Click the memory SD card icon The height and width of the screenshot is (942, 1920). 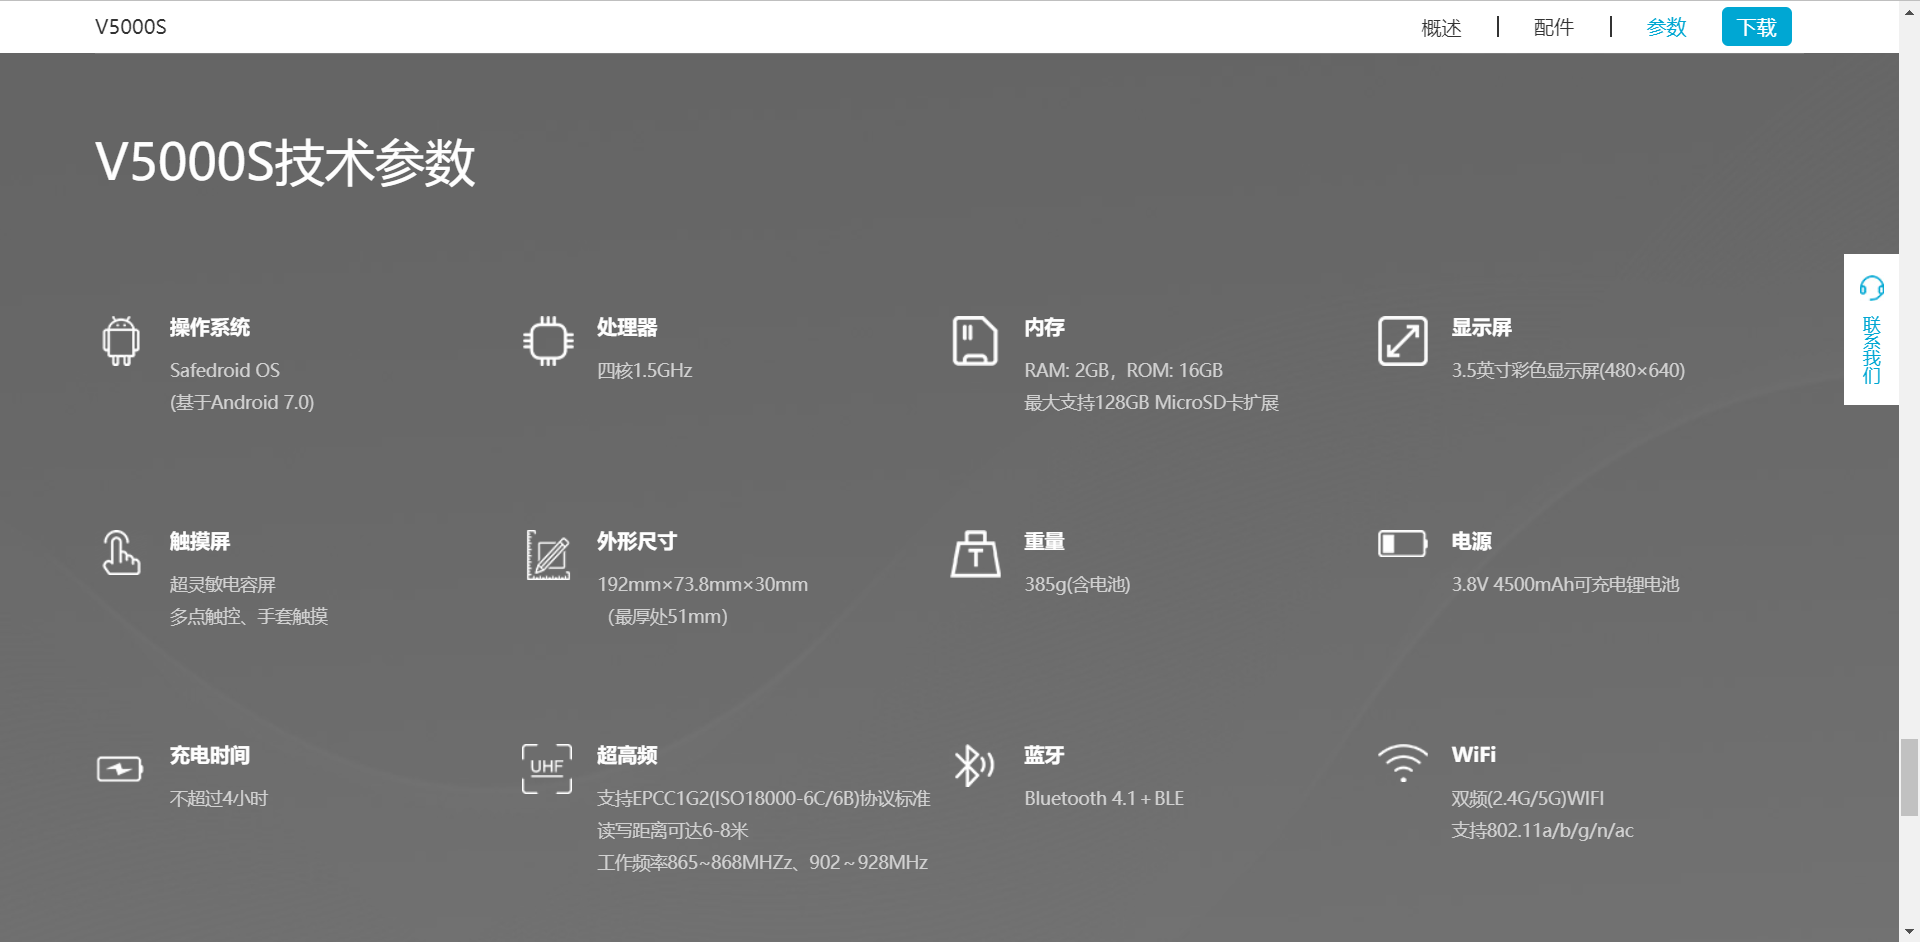[x=974, y=341]
